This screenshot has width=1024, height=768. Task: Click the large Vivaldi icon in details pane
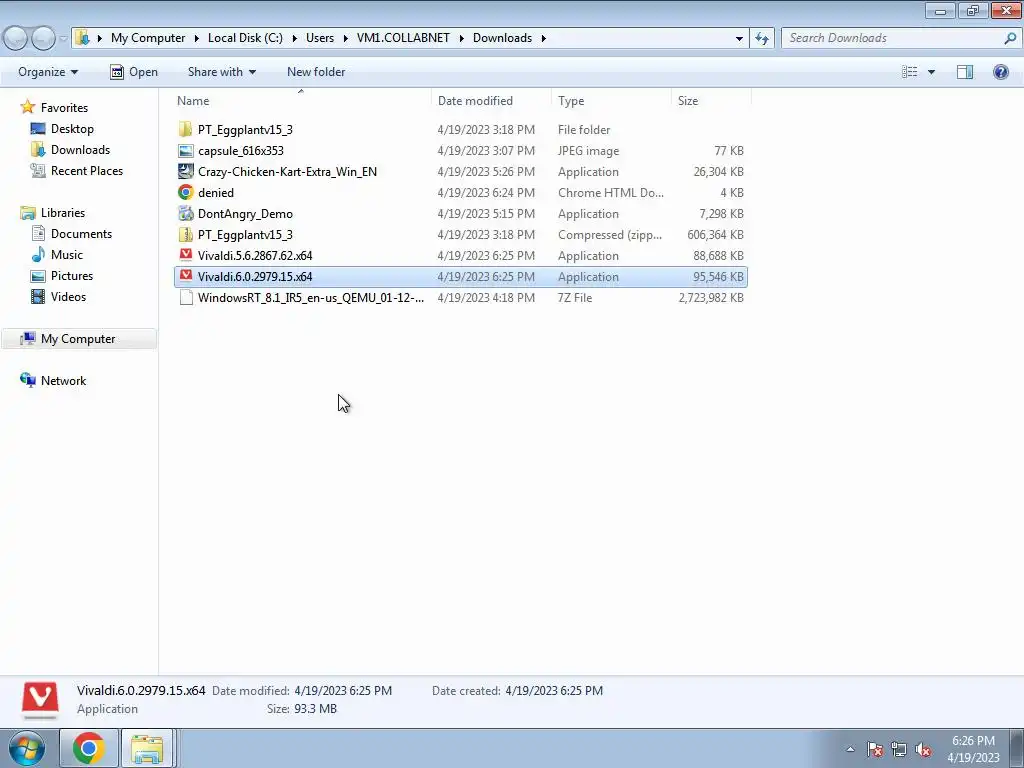pos(40,699)
